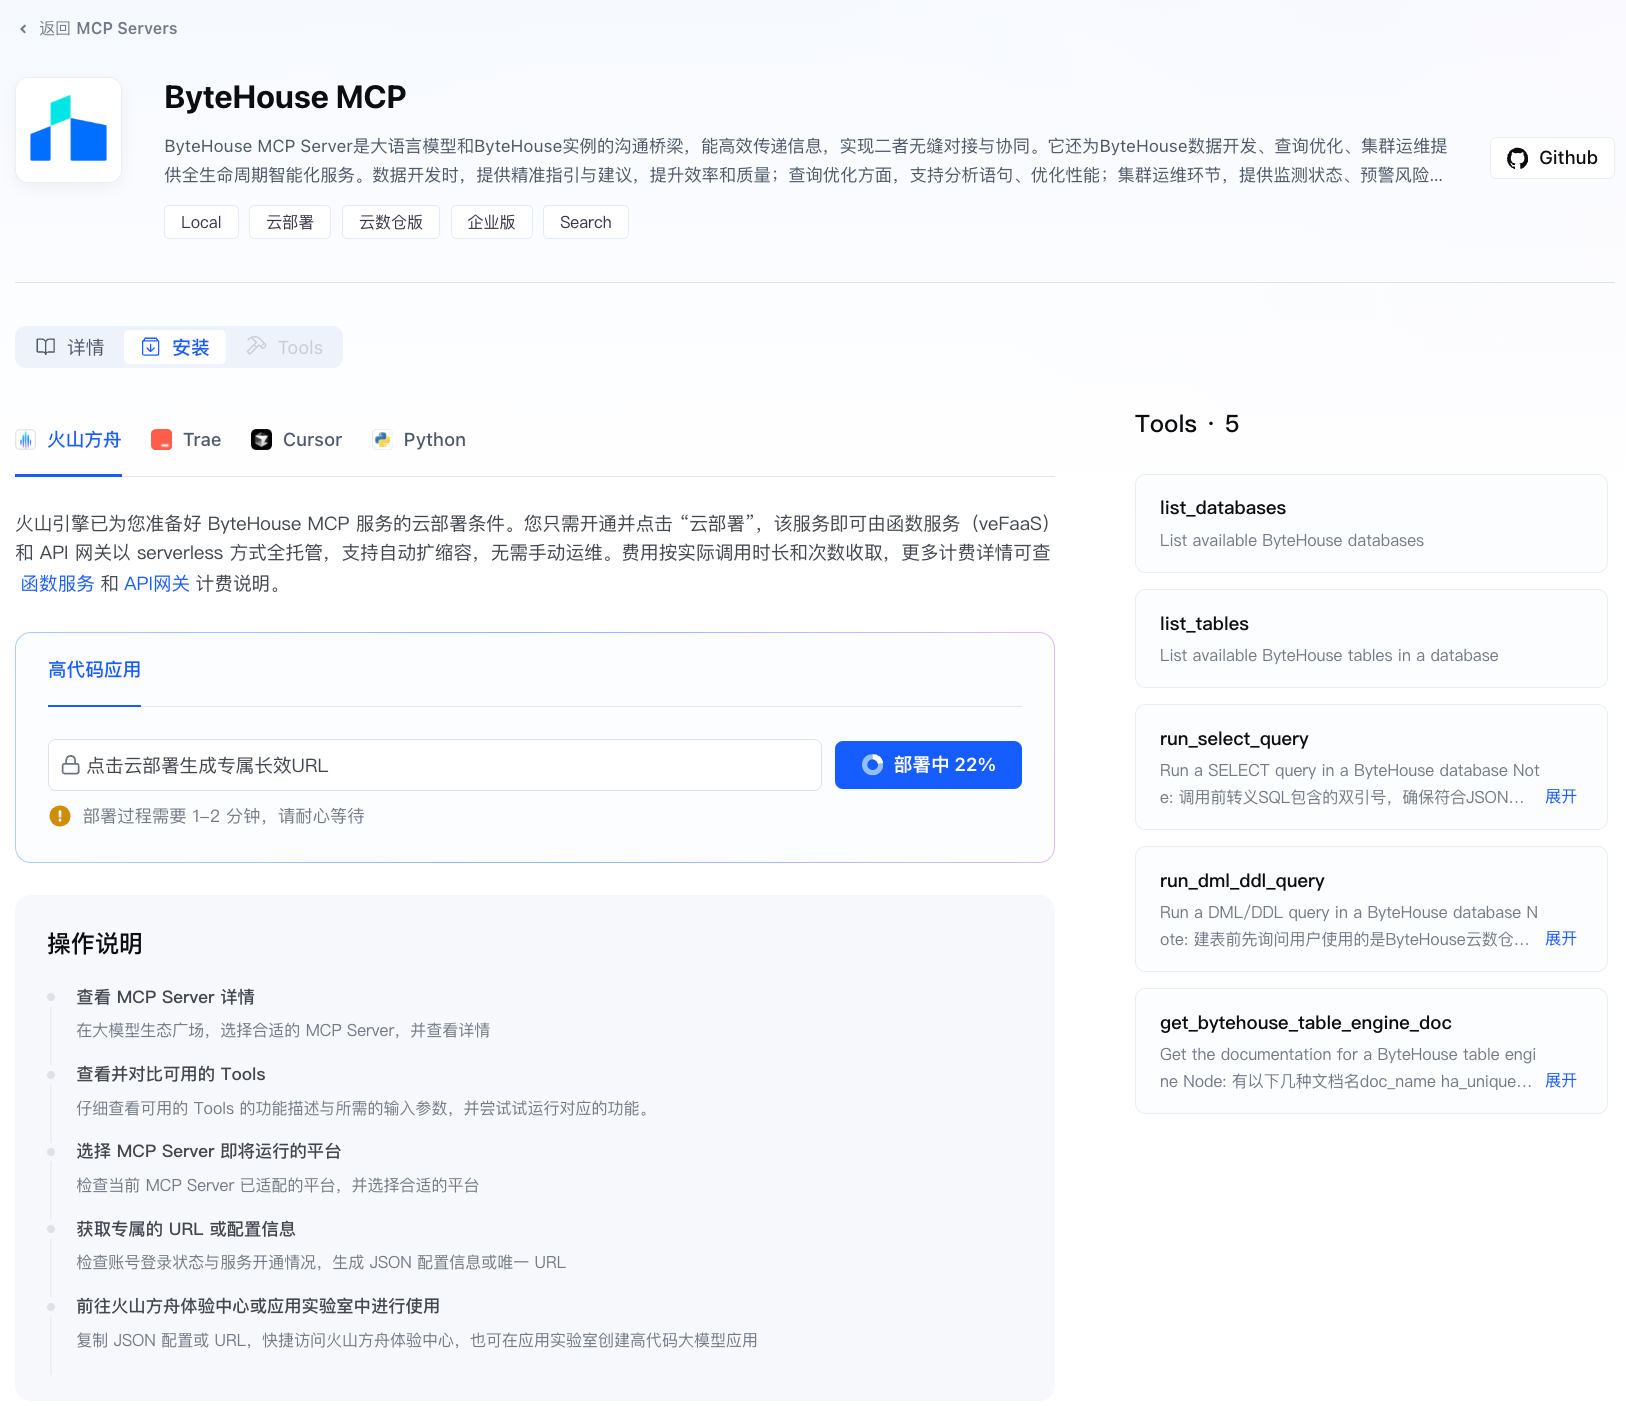This screenshot has height=1406, width=1626.
Task: Click step 前往火山方舟体验中心或应用实验室中进行使用
Action: click(258, 1306)
